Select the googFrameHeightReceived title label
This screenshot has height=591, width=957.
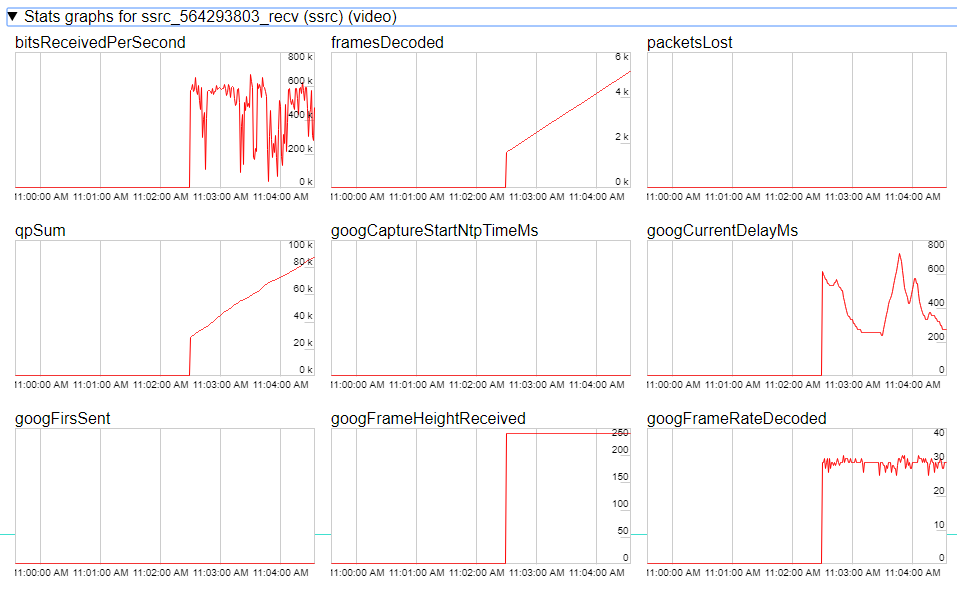428,418
